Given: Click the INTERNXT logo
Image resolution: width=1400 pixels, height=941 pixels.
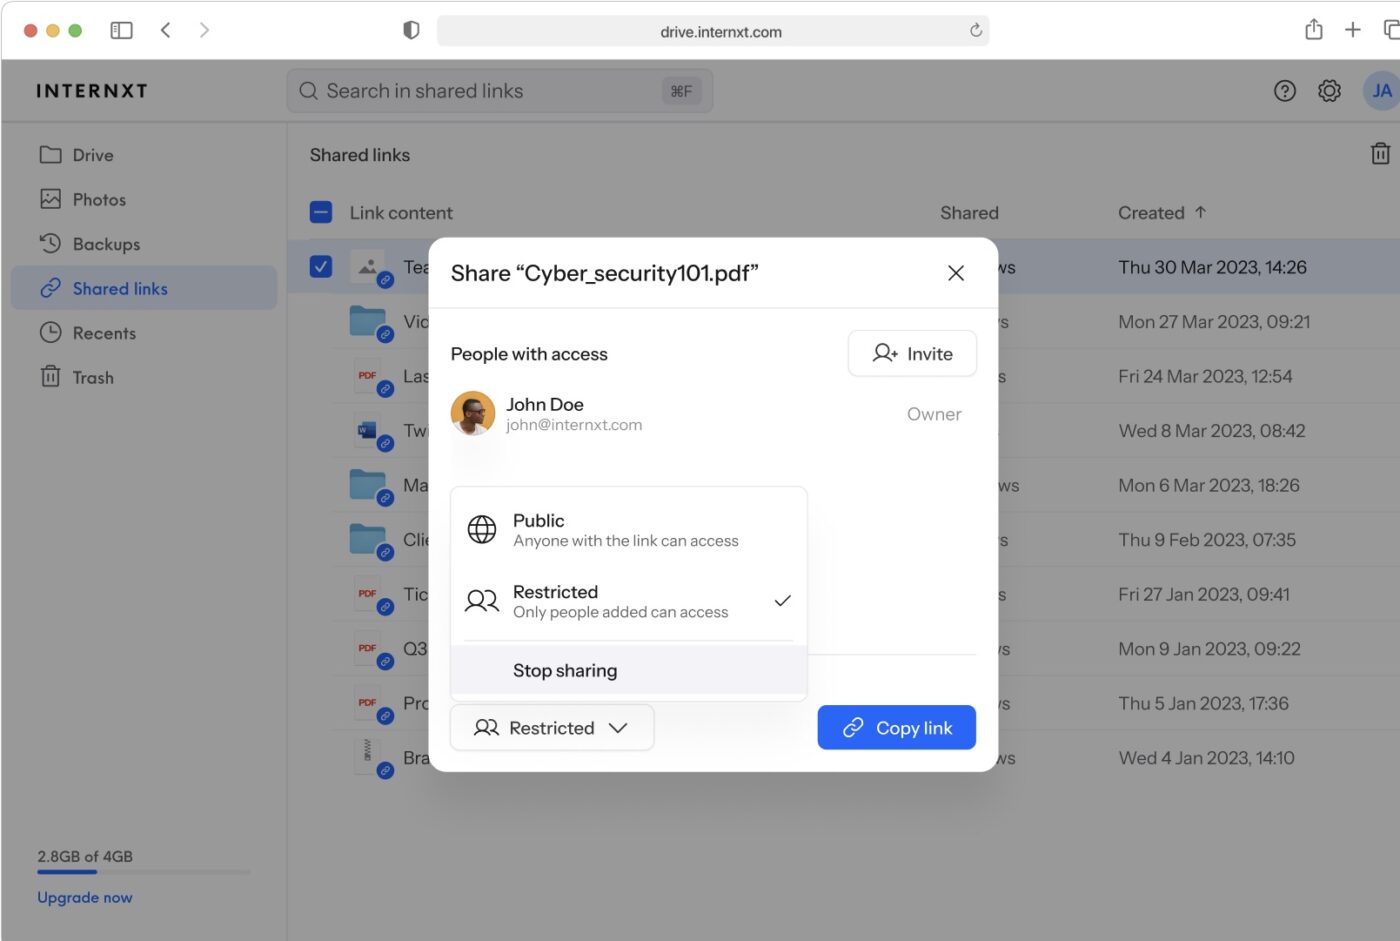Looking at the screenshot, I should pyautogui.click(x=92, y=91).
